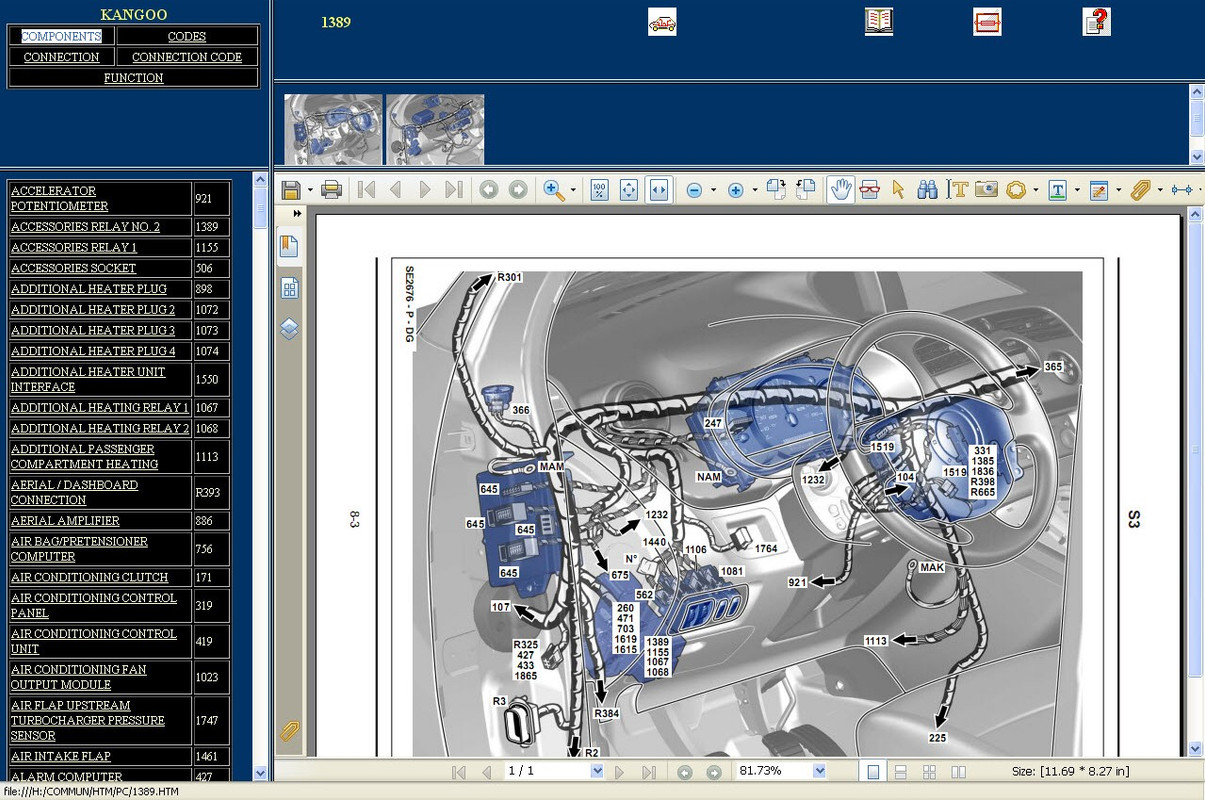Click the open book icon in header

(x=879, y=22)
